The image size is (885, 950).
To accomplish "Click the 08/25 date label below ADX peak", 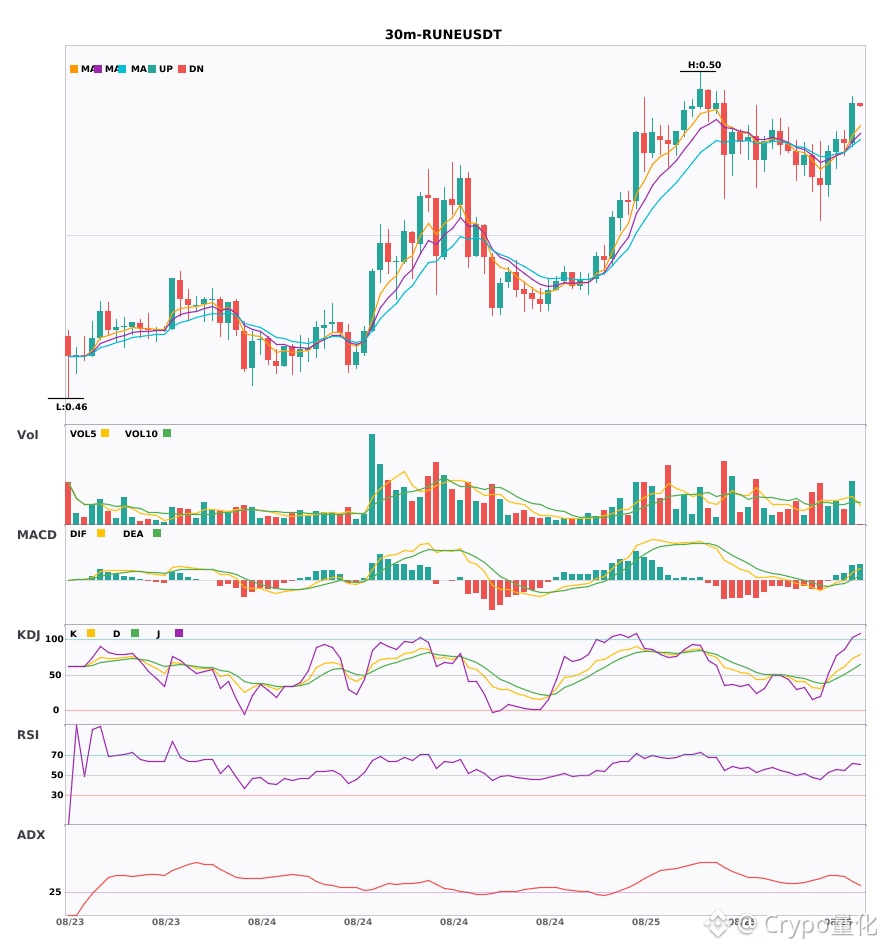I will (646, 922).
